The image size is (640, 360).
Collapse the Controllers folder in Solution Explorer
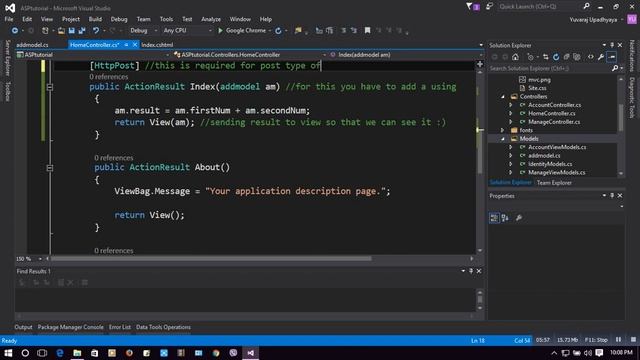tap(503, 97)
